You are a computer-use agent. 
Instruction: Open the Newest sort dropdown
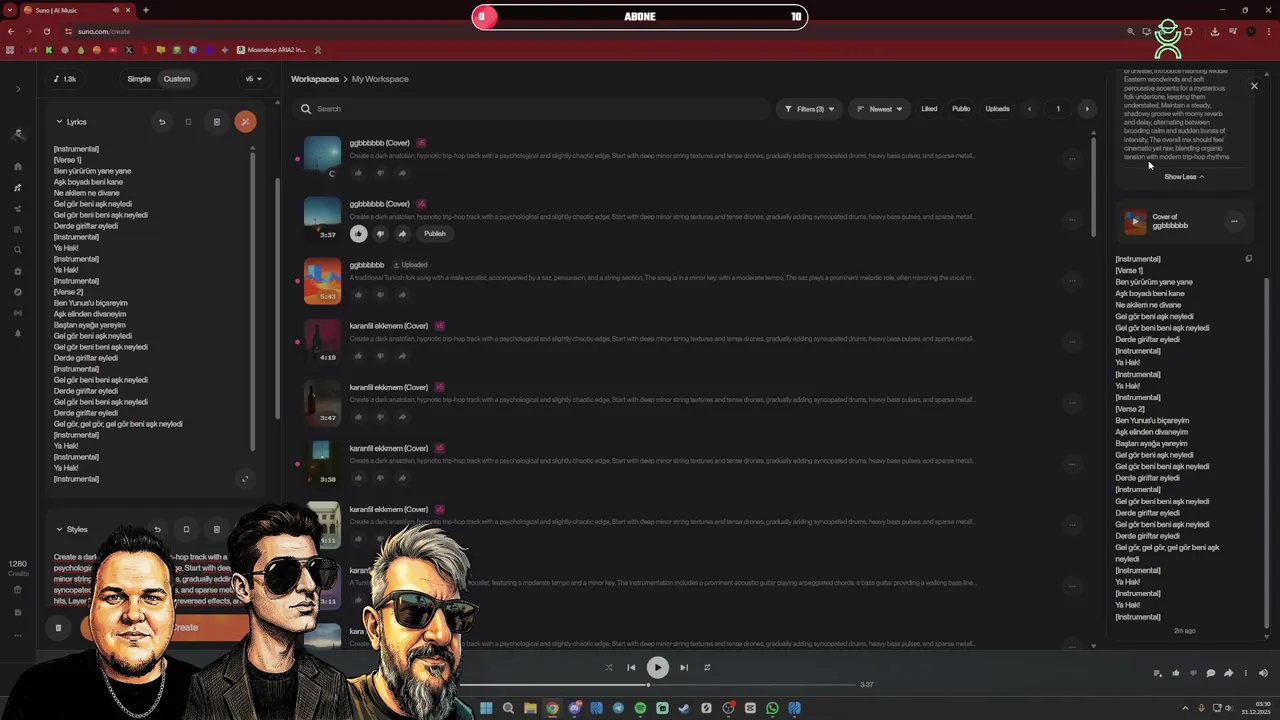click(880, 109)
